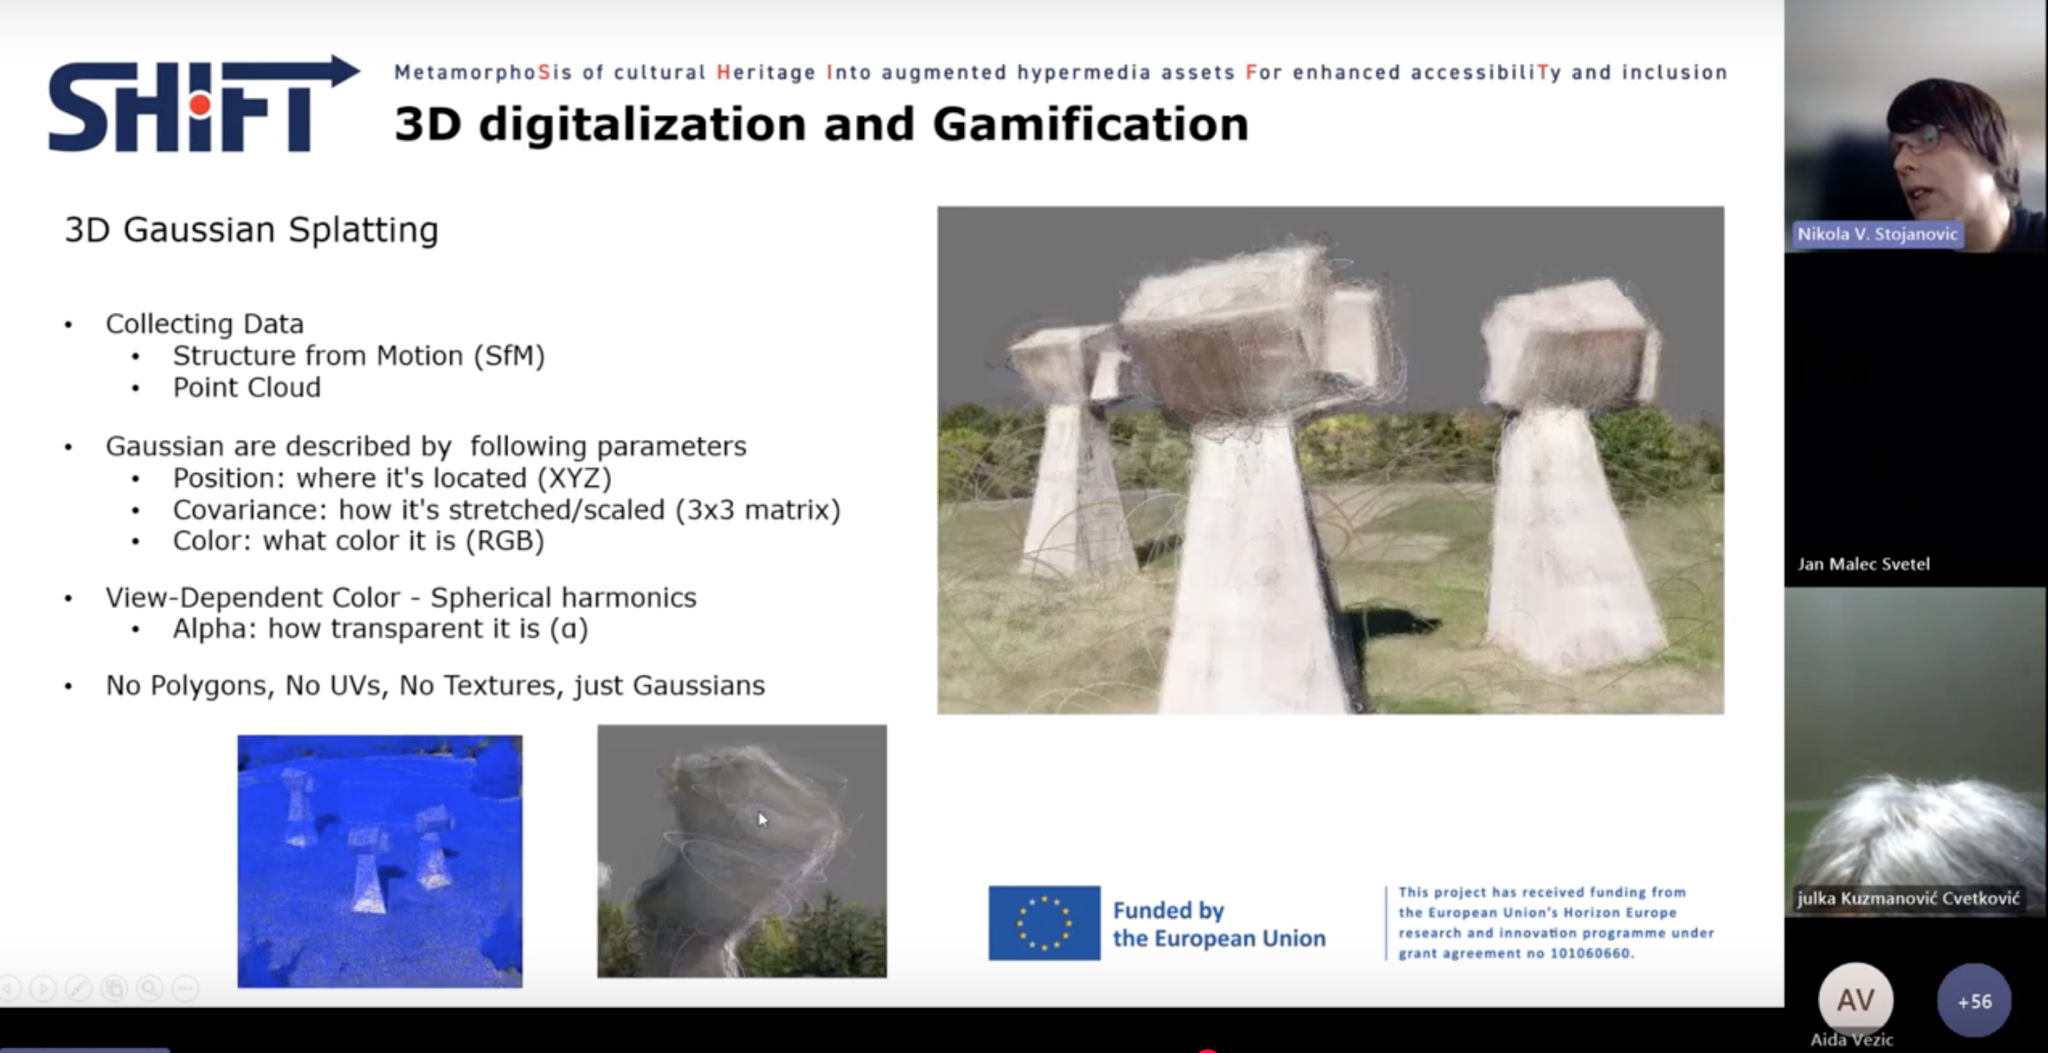Click the blue point cloud image
Screen dimensions: 2048x1053
(x=379, y=861)
